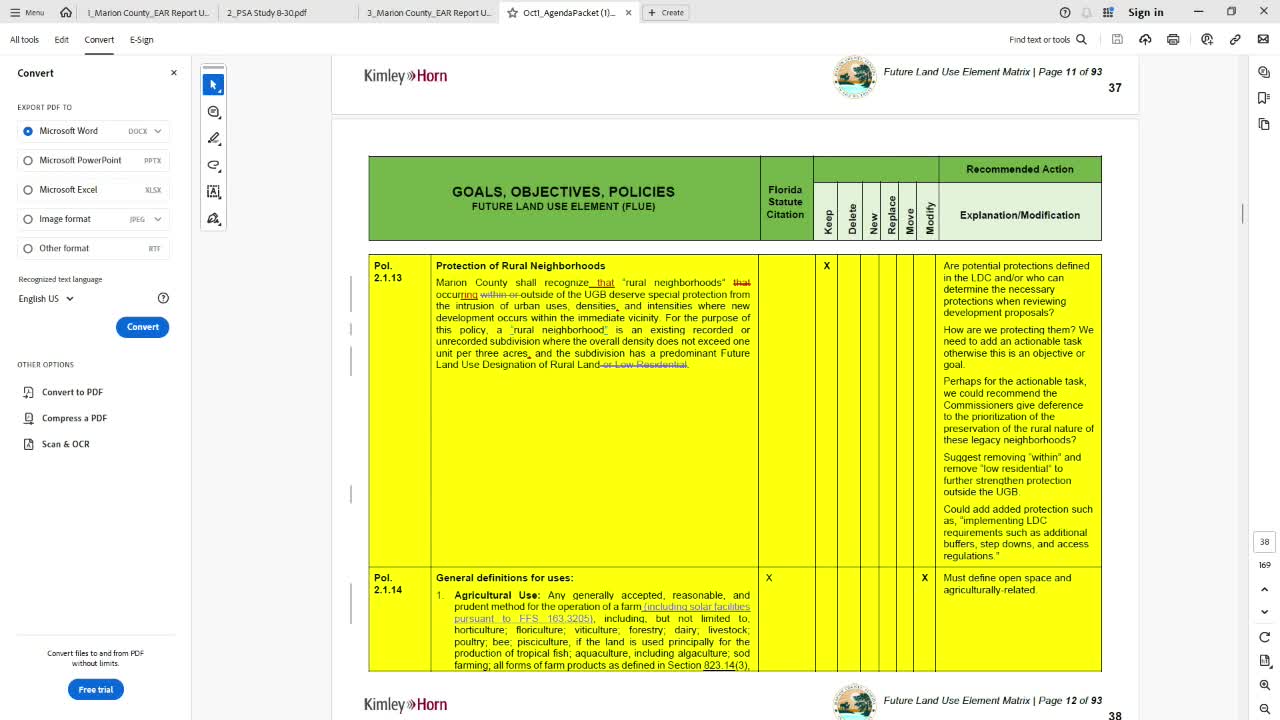Save the file with floppy icon
The height and width of the screenshot is (720, 1280).
point(1117,39)
